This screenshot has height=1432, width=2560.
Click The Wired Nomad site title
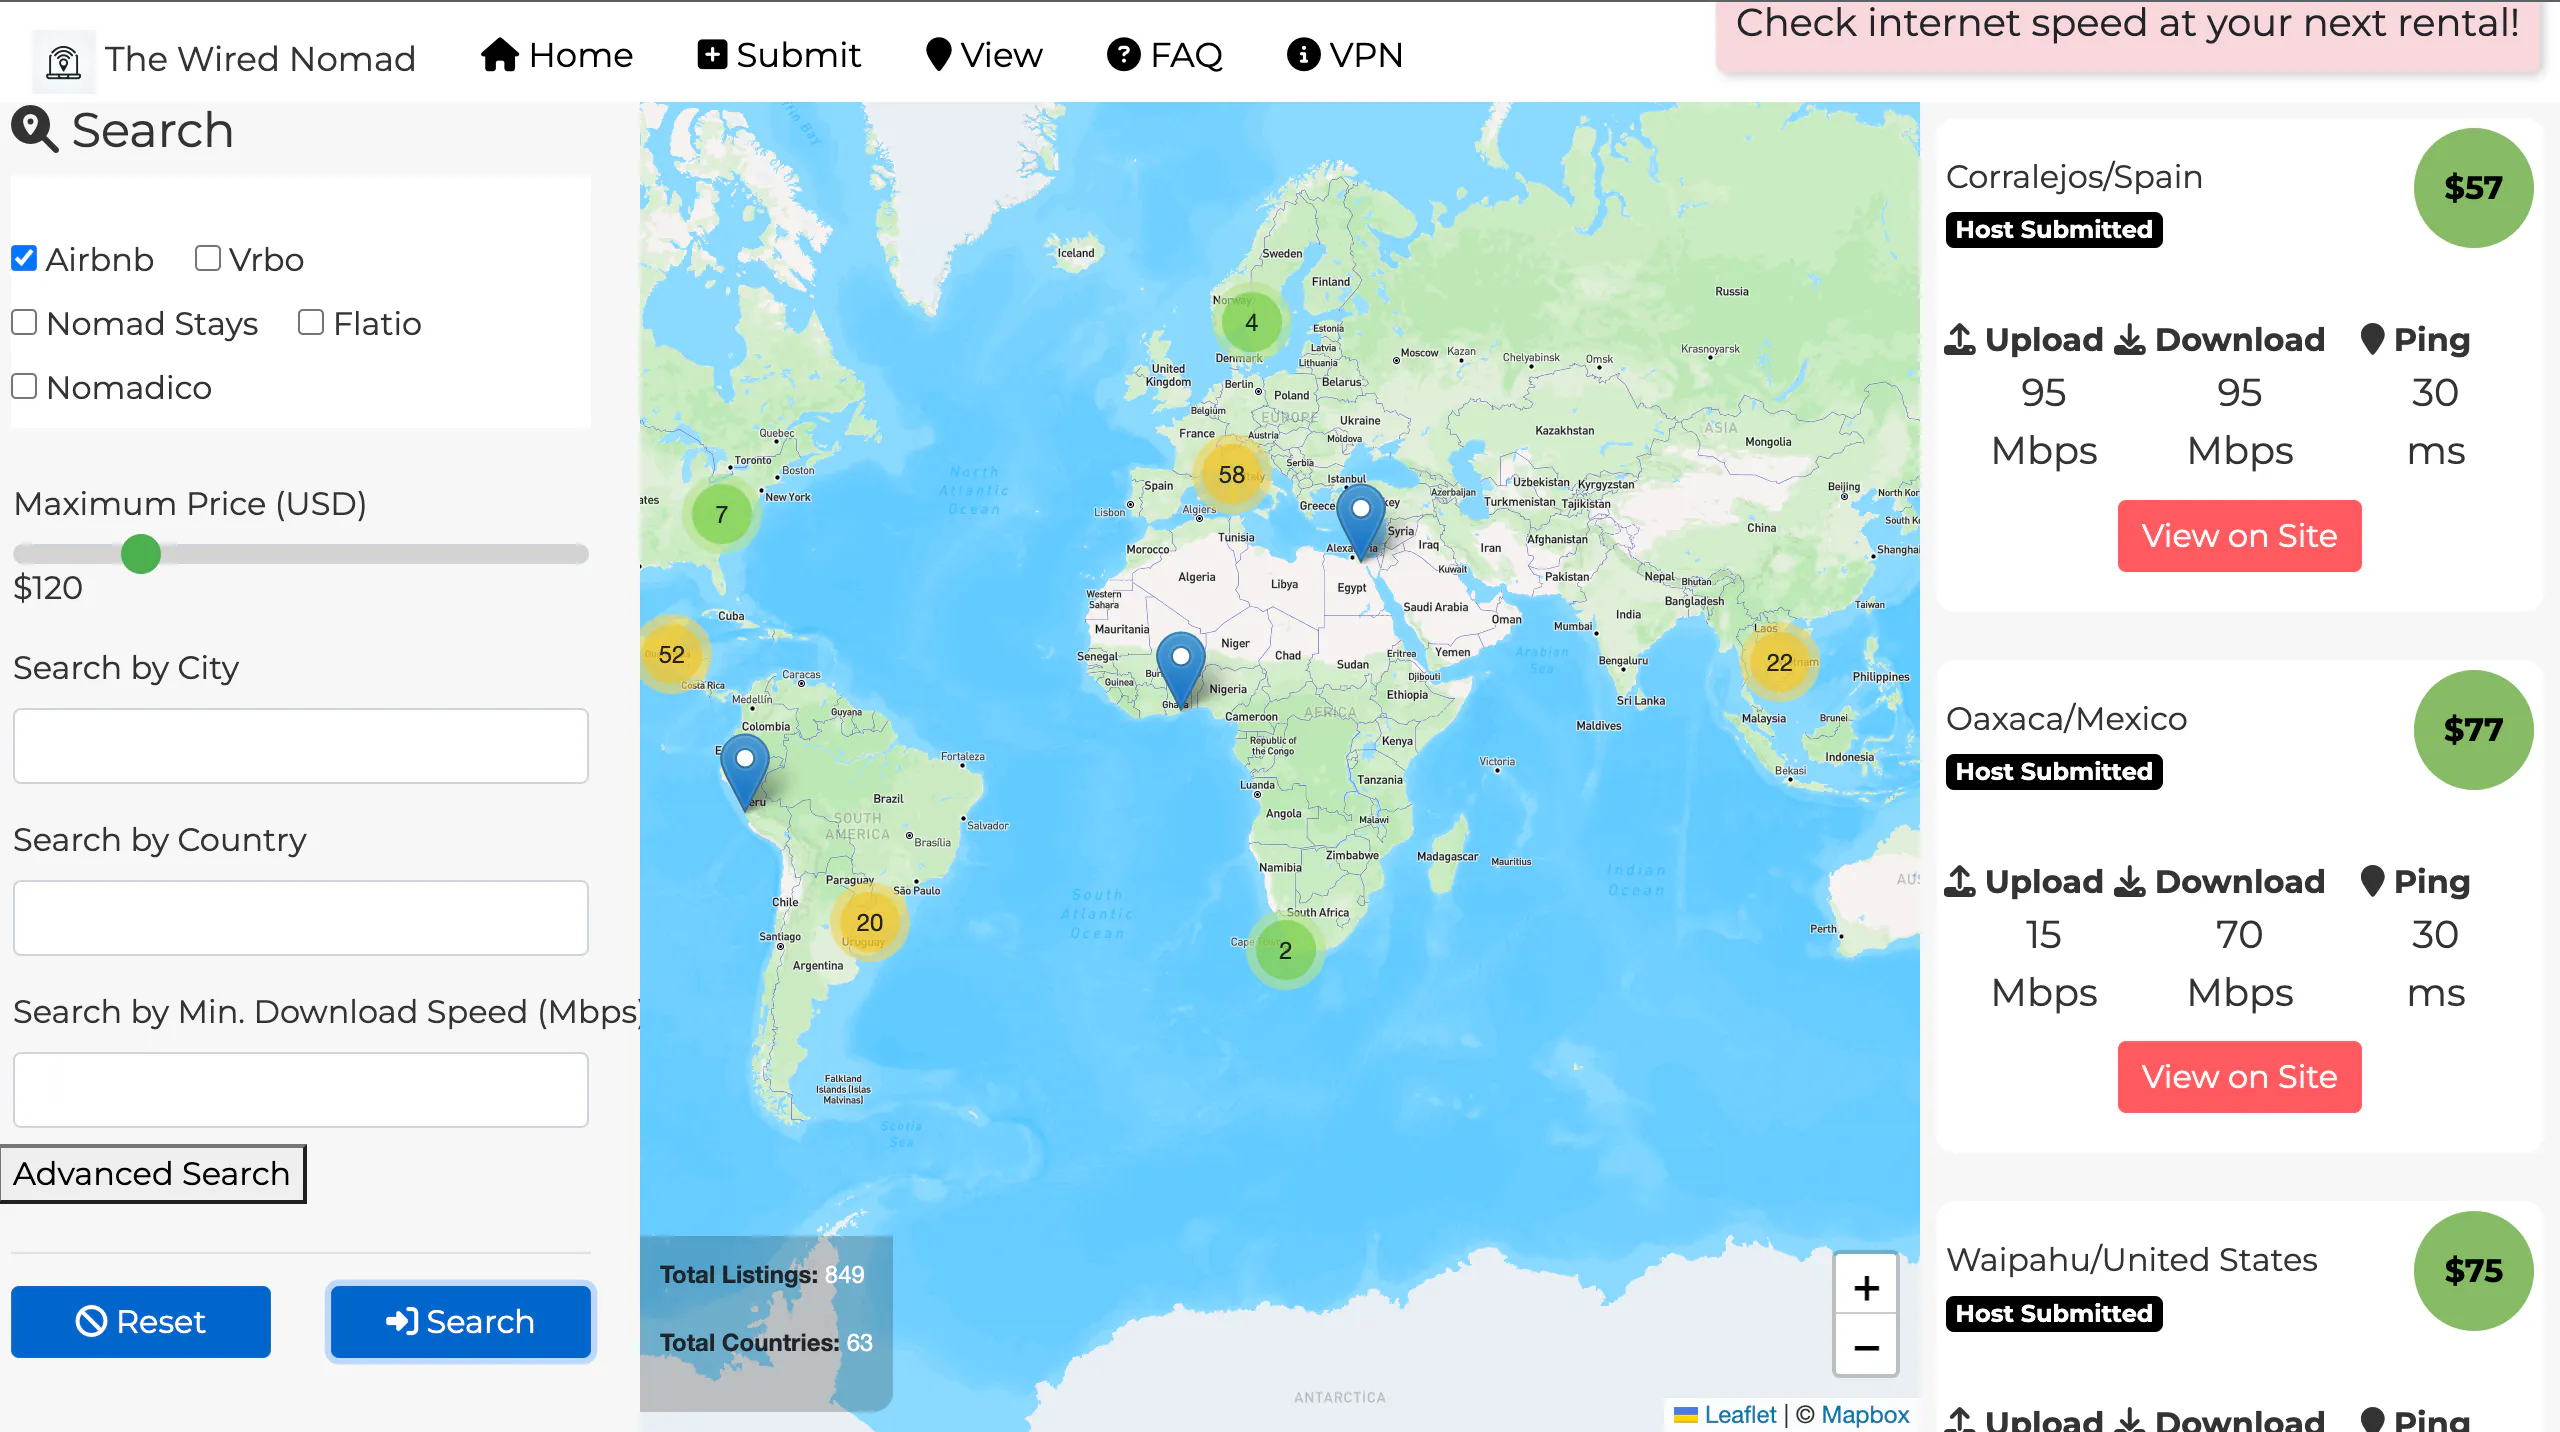tap(260, 59)
